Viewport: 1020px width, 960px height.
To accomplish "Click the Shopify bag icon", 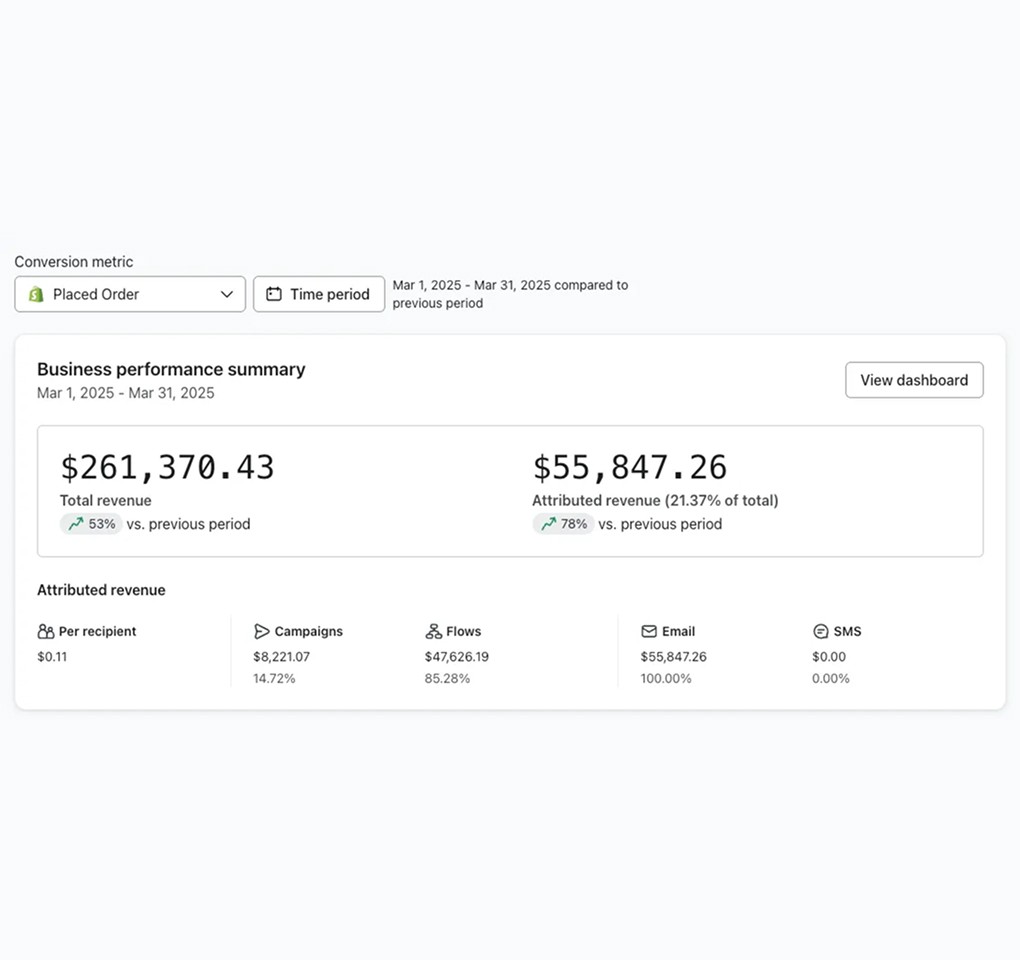I will click(x=36, y=295).
